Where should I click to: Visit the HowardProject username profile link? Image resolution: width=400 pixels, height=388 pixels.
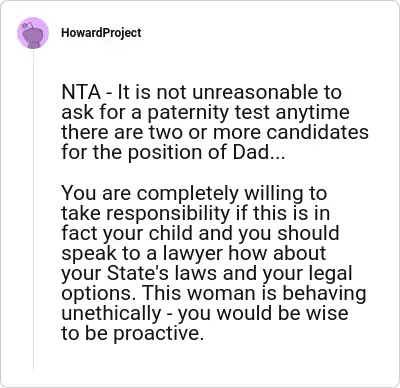coord(101,33)
